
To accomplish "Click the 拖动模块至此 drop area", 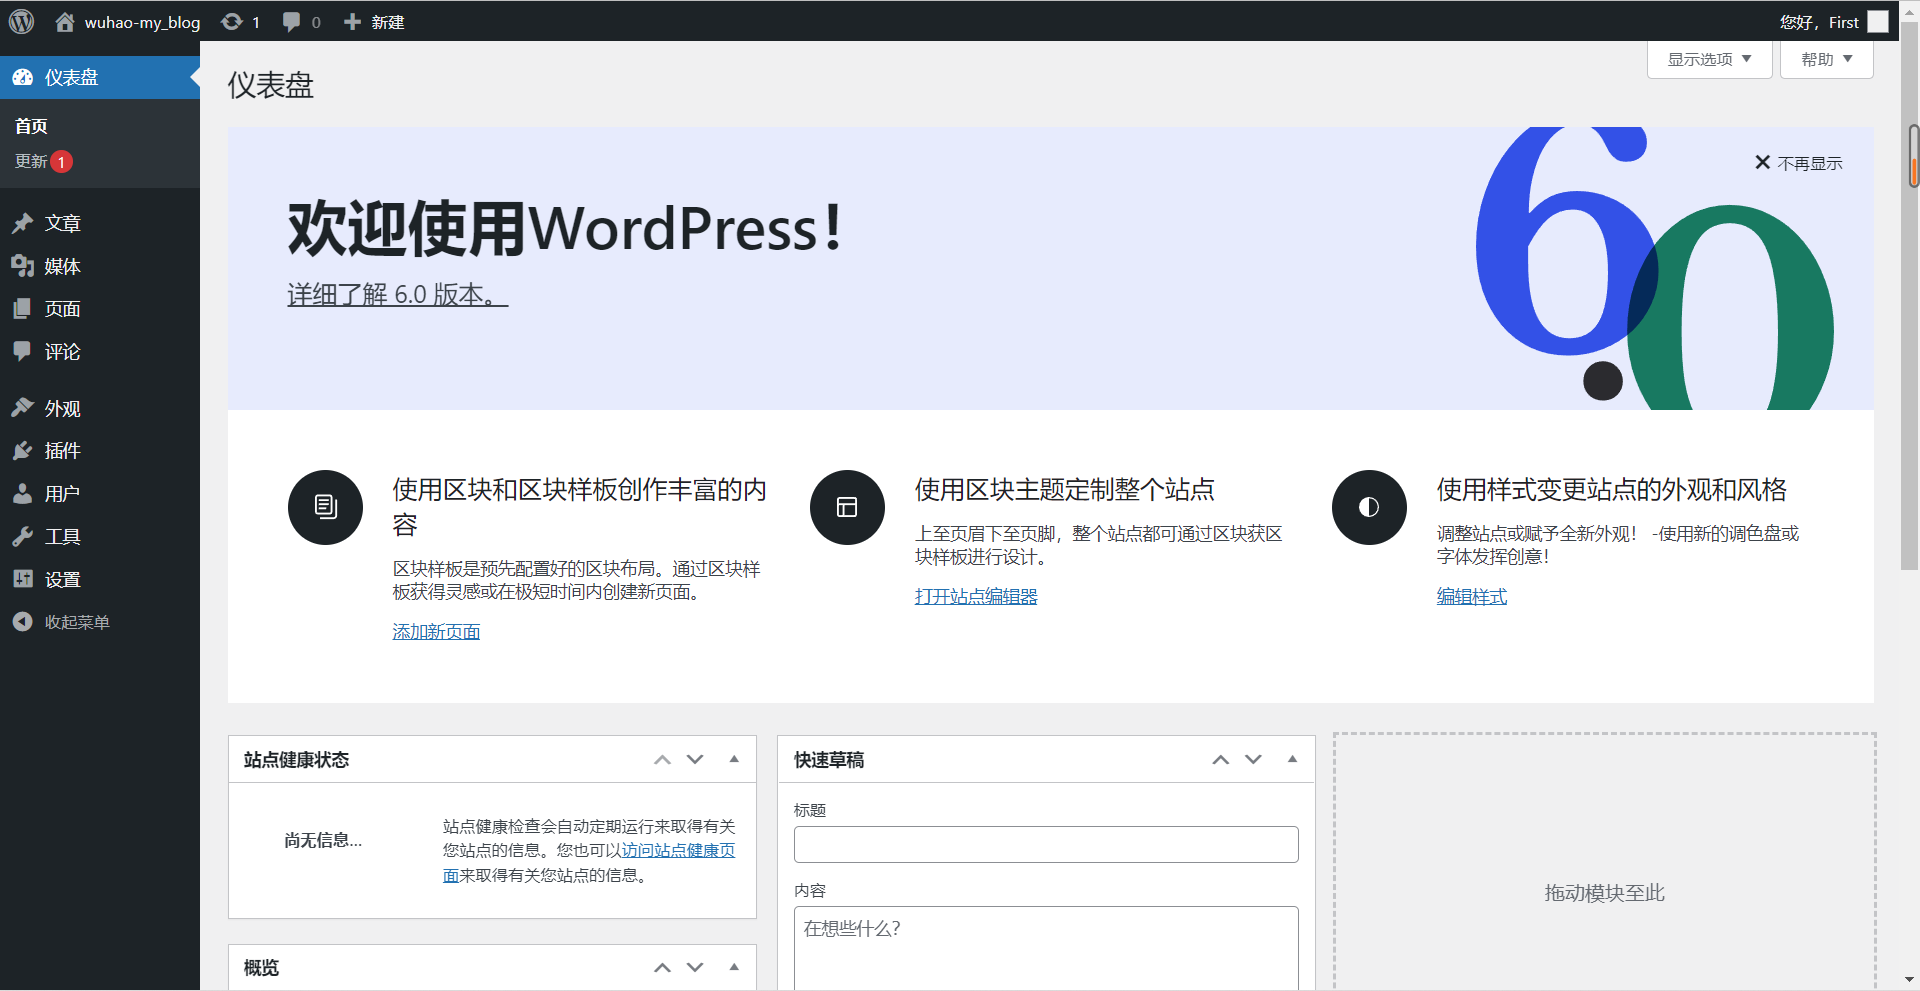I will point(1604,862).
